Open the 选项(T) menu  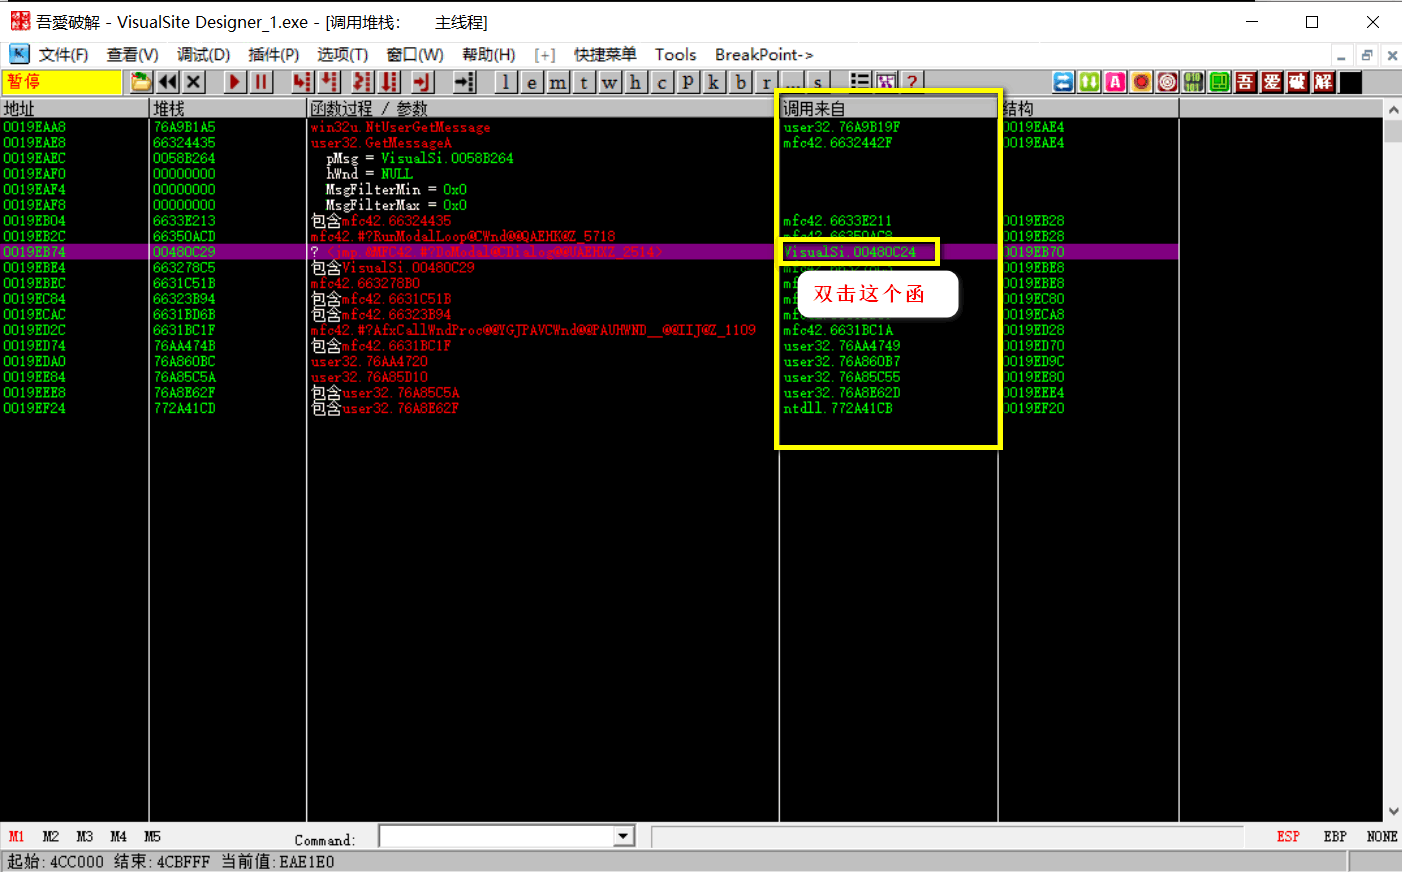click(342, 55)
